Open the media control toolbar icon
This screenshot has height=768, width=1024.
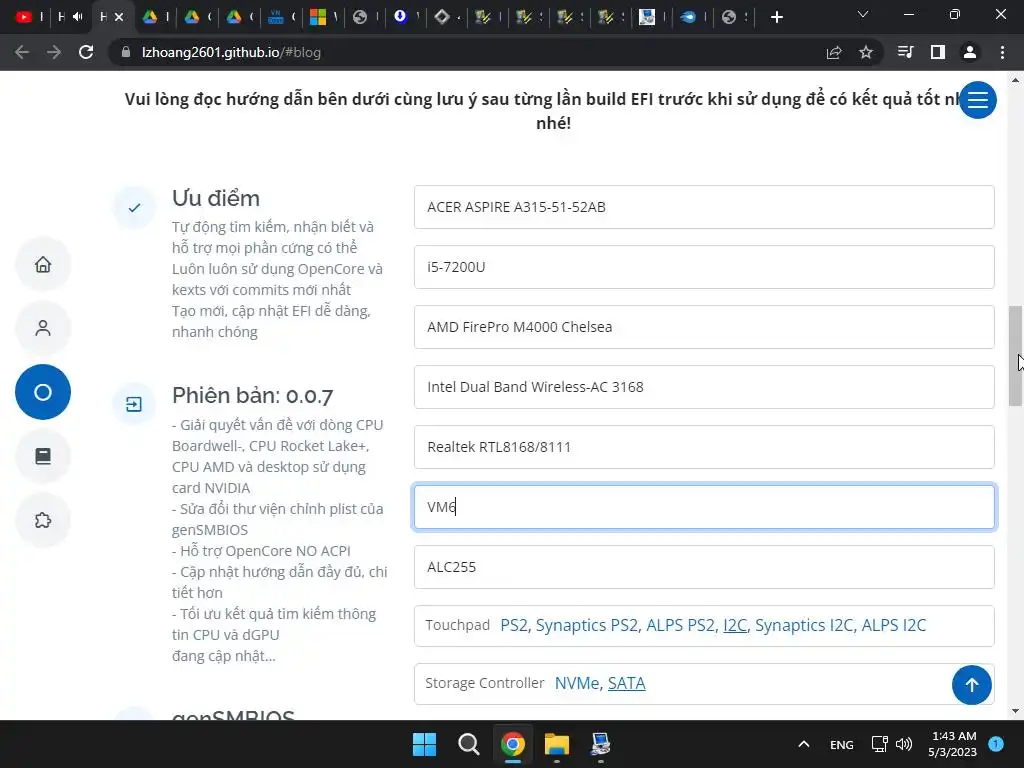pyautogui.click(x=906, y=52)
